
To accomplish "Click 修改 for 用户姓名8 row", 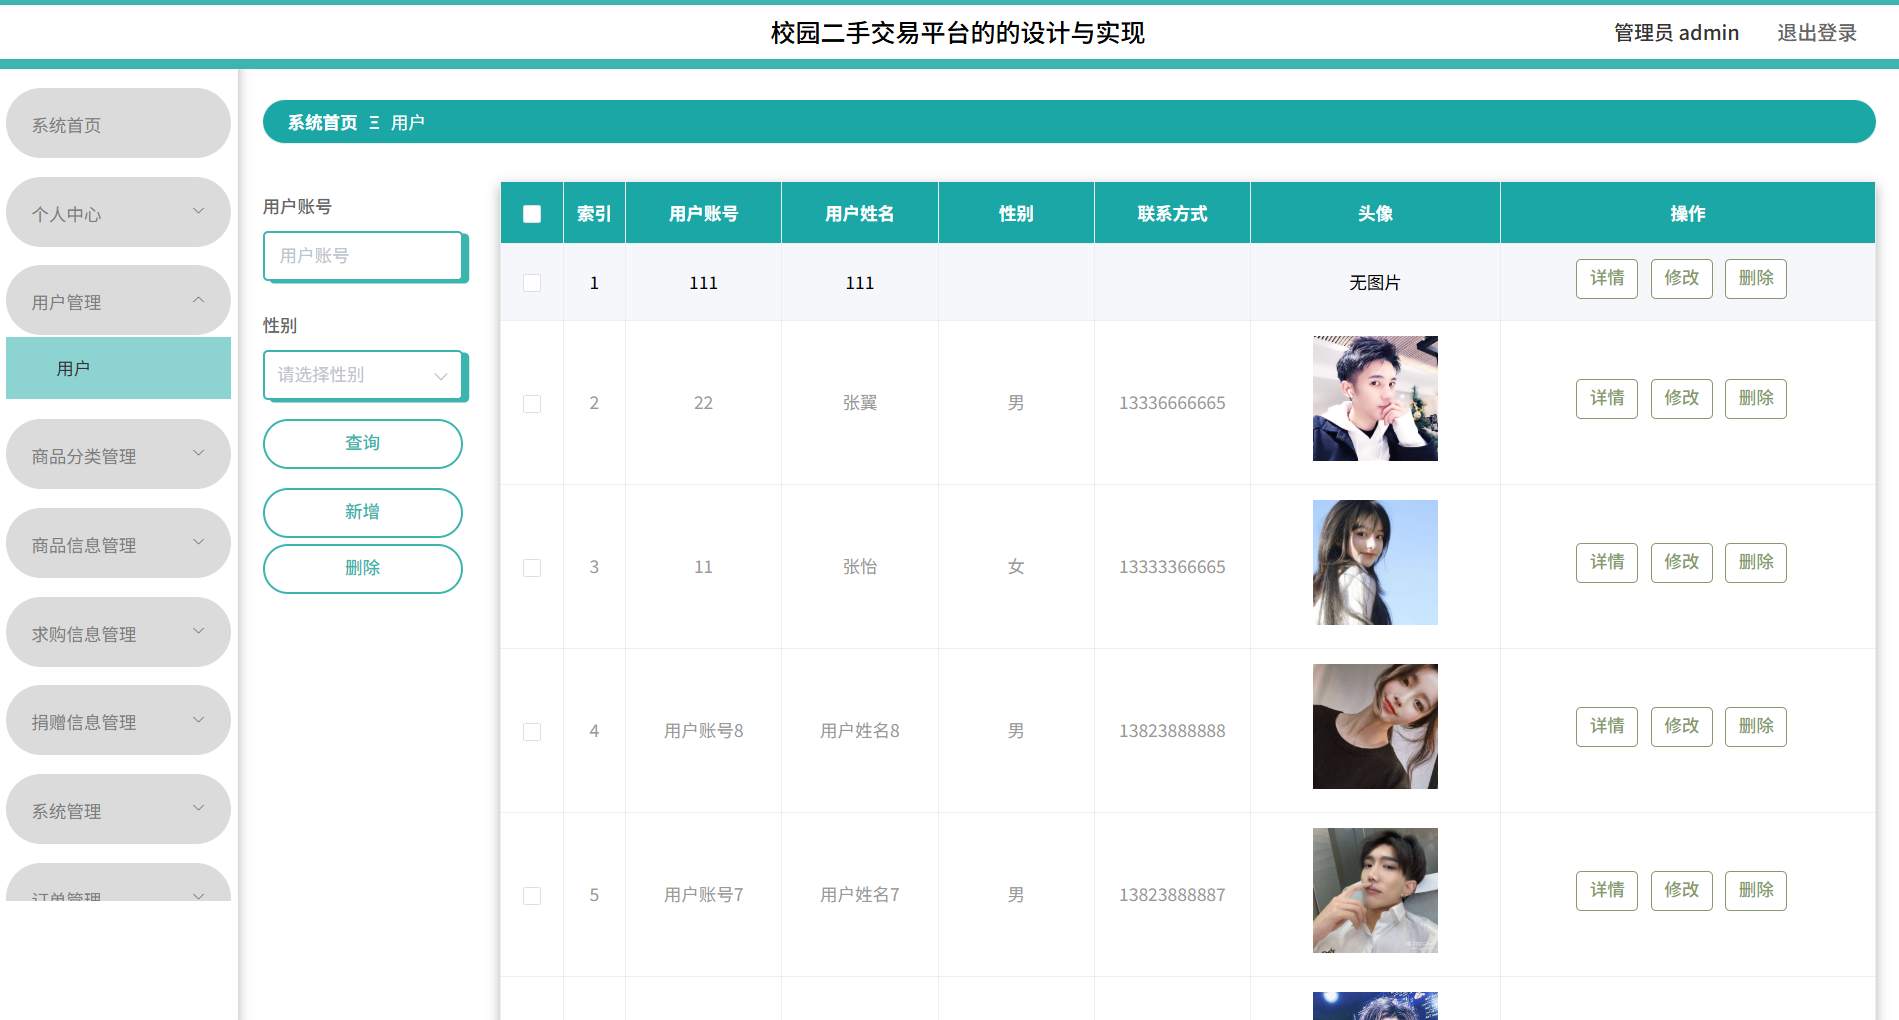I will pyautogui.click(x=1681, y=727).
